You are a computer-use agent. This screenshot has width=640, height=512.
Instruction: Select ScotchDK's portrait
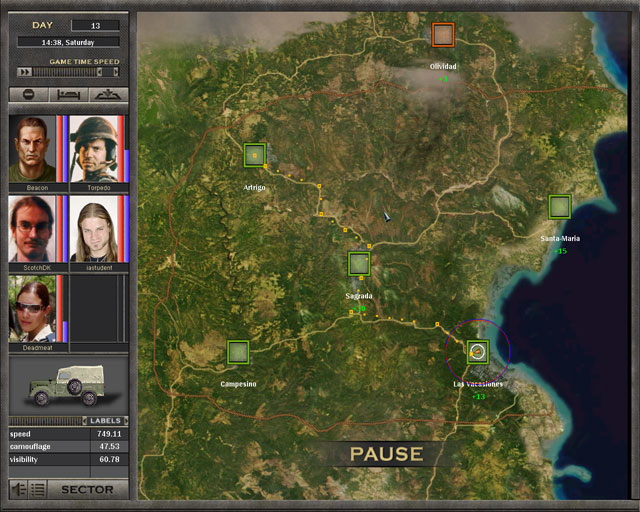point(32,229)
